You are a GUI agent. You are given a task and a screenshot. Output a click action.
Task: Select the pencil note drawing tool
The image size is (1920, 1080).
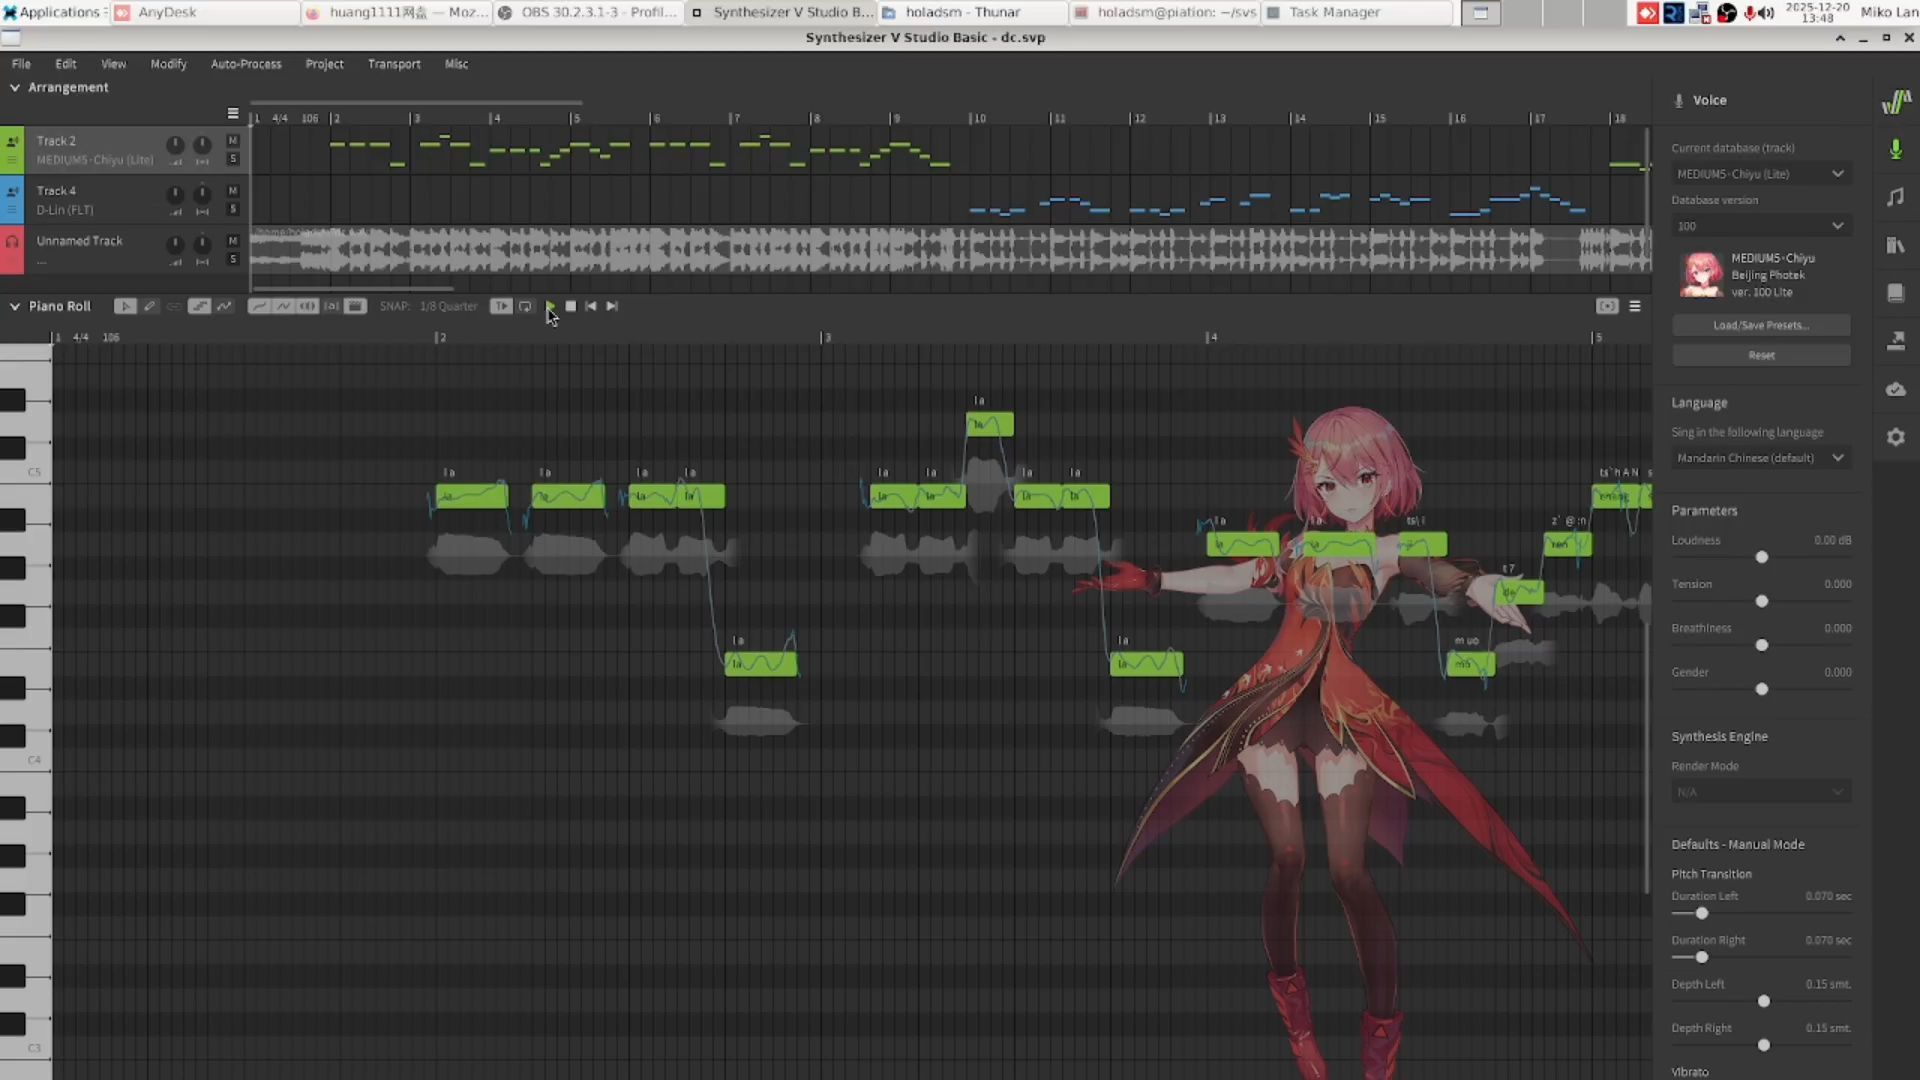(x=150, y=306)
